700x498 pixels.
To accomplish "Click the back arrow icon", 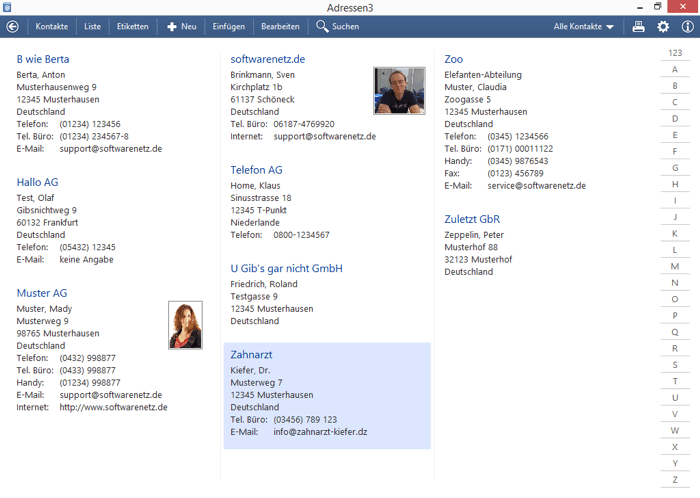I will point(12,26).
